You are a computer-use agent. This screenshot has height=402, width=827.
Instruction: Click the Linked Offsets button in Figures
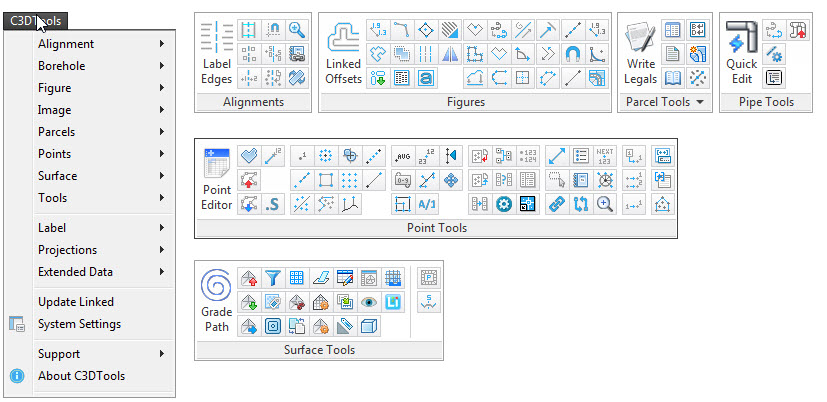click(343, 54)
